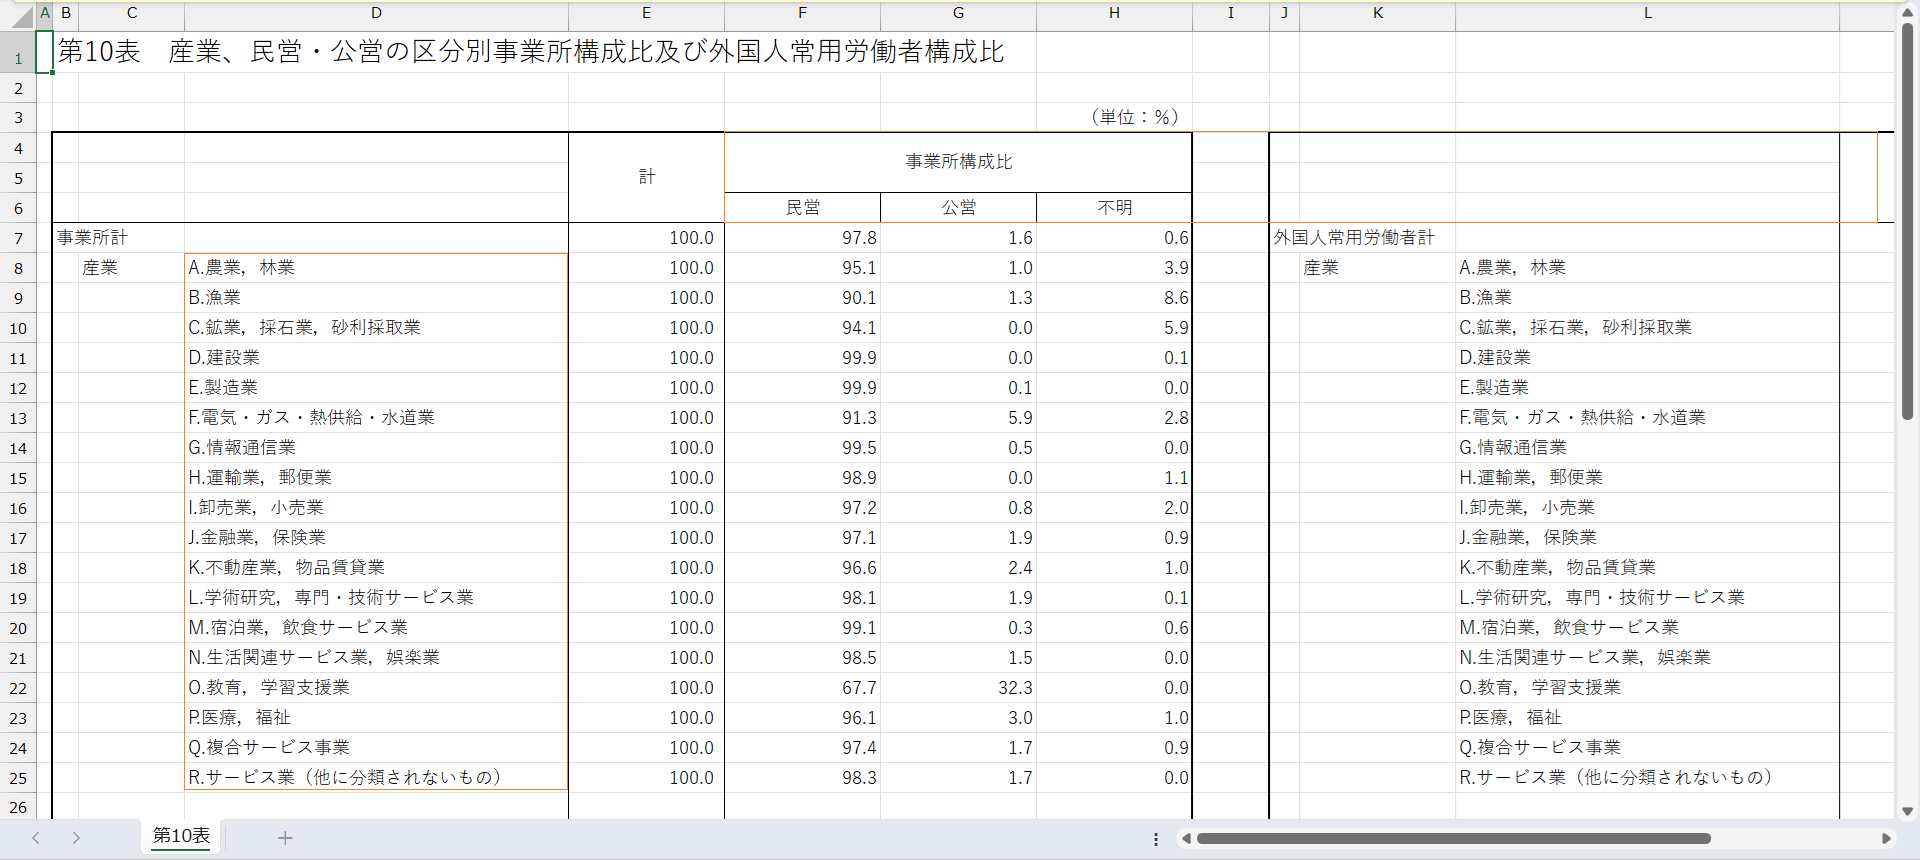Select row 7 header
The height and width of the screenshot is (860, 1920).
click(18, 238)
